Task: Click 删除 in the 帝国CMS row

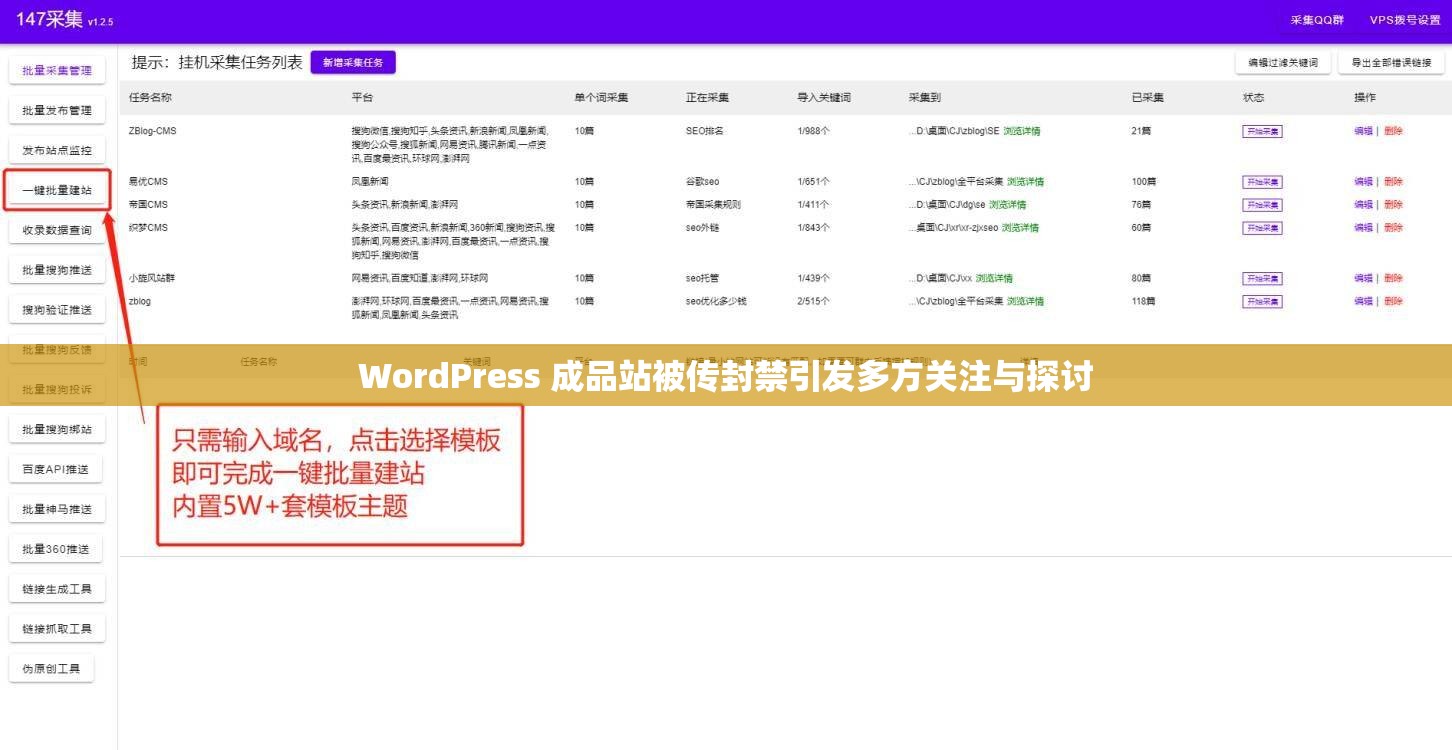Action: coord(1393,205)
